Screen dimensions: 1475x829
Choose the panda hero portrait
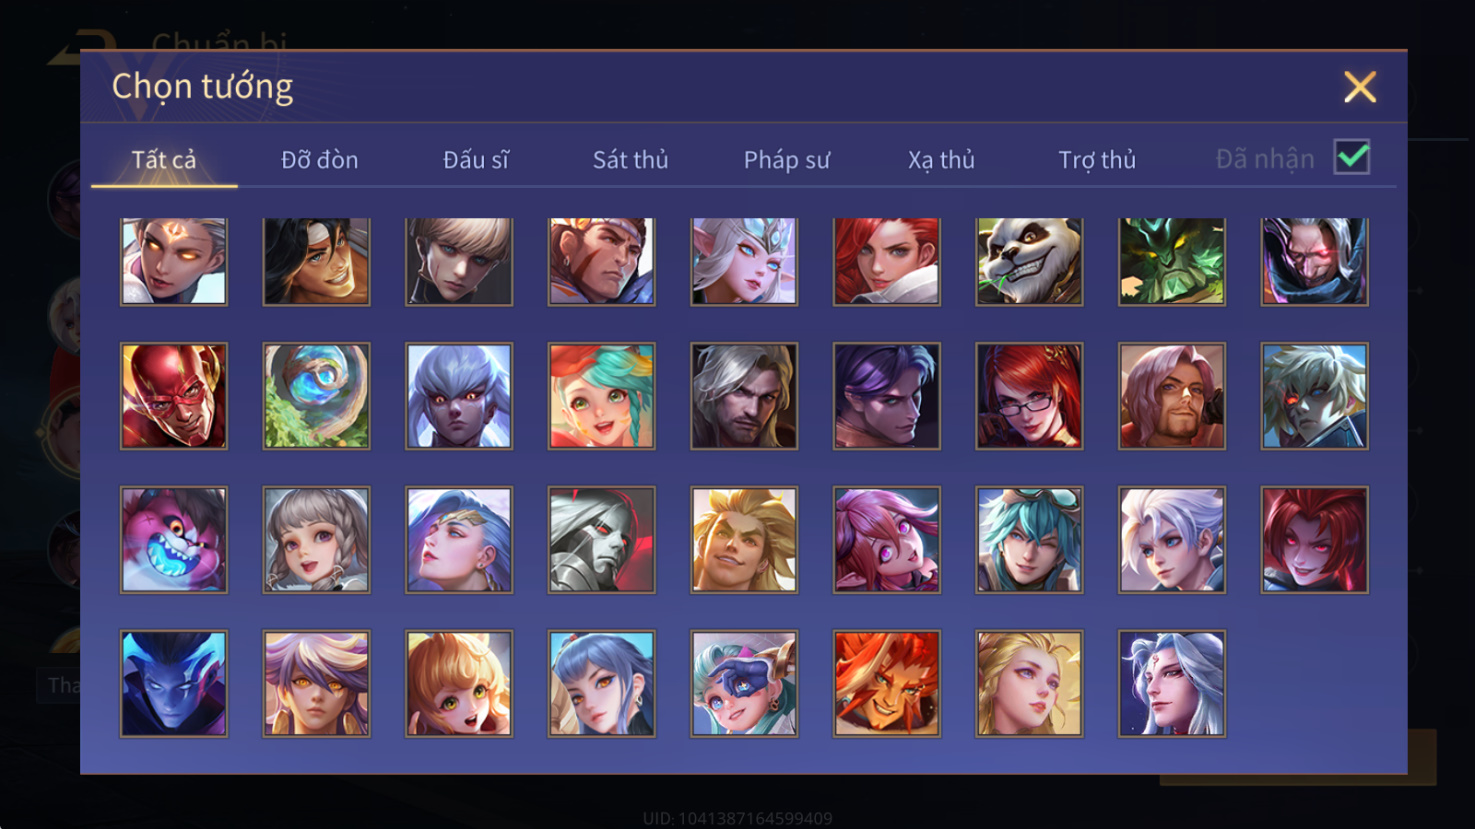(x=1029, y=261)
